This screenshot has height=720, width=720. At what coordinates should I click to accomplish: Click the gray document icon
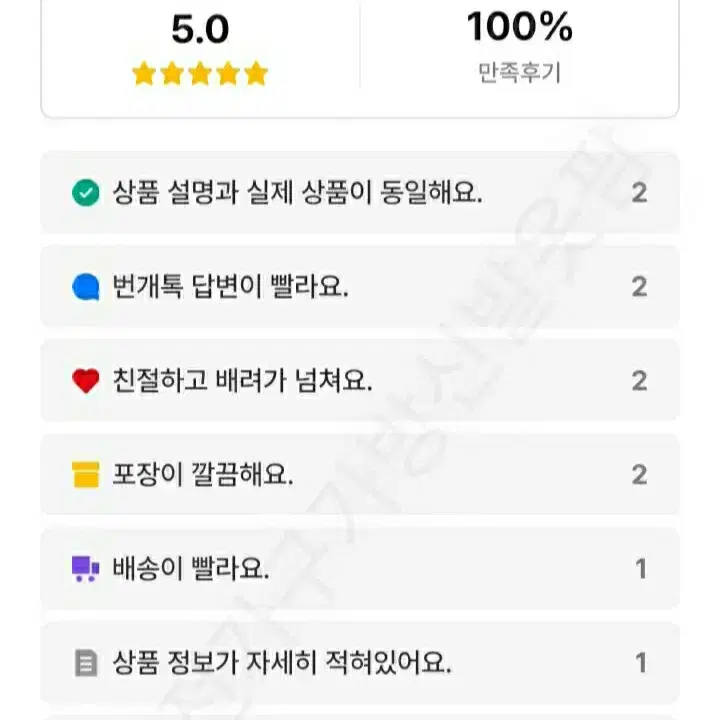[86, 663]
